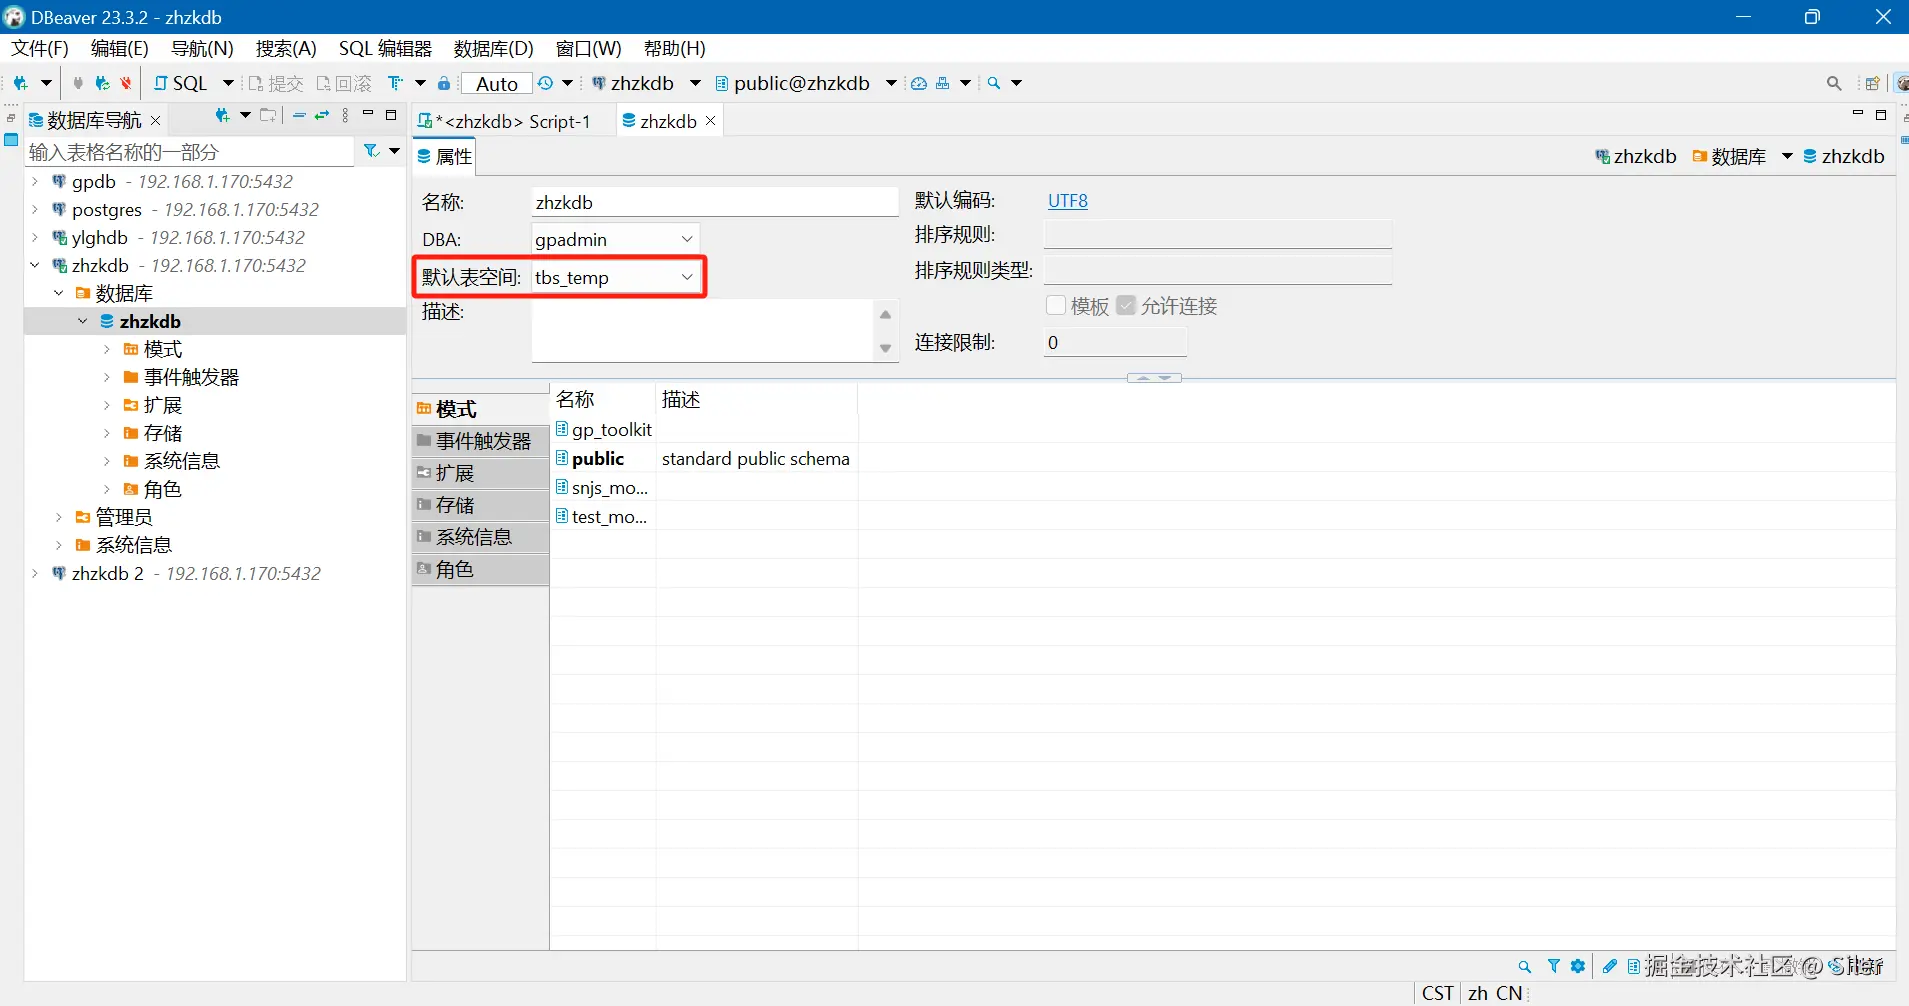Open properties search icon at bottom status bar
The height and width of the screenshot is (1006, 1909).
pyautogui.click(x=1524, y=966)
